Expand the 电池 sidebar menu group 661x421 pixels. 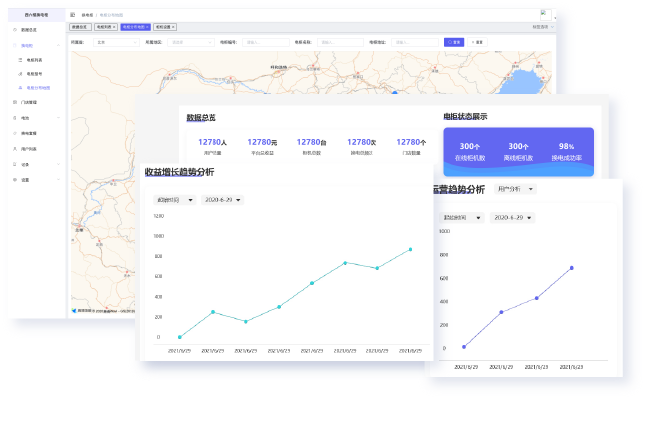pyautogui.click(x=58, y=118)
